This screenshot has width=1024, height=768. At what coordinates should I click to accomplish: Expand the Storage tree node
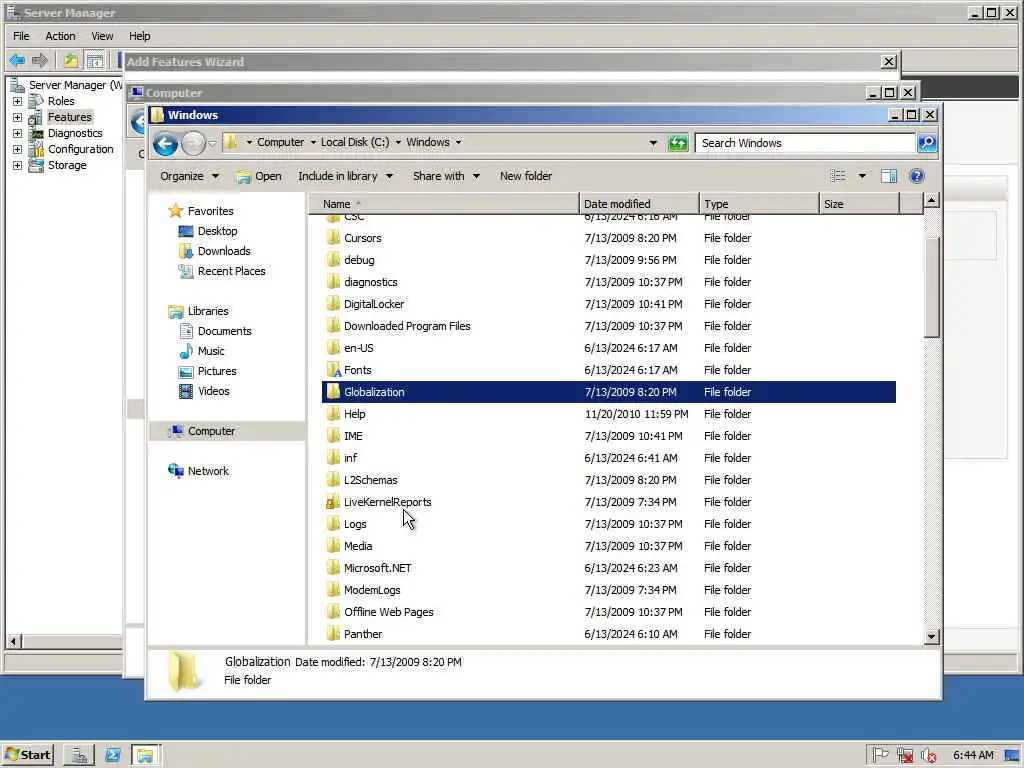[18, 165]
